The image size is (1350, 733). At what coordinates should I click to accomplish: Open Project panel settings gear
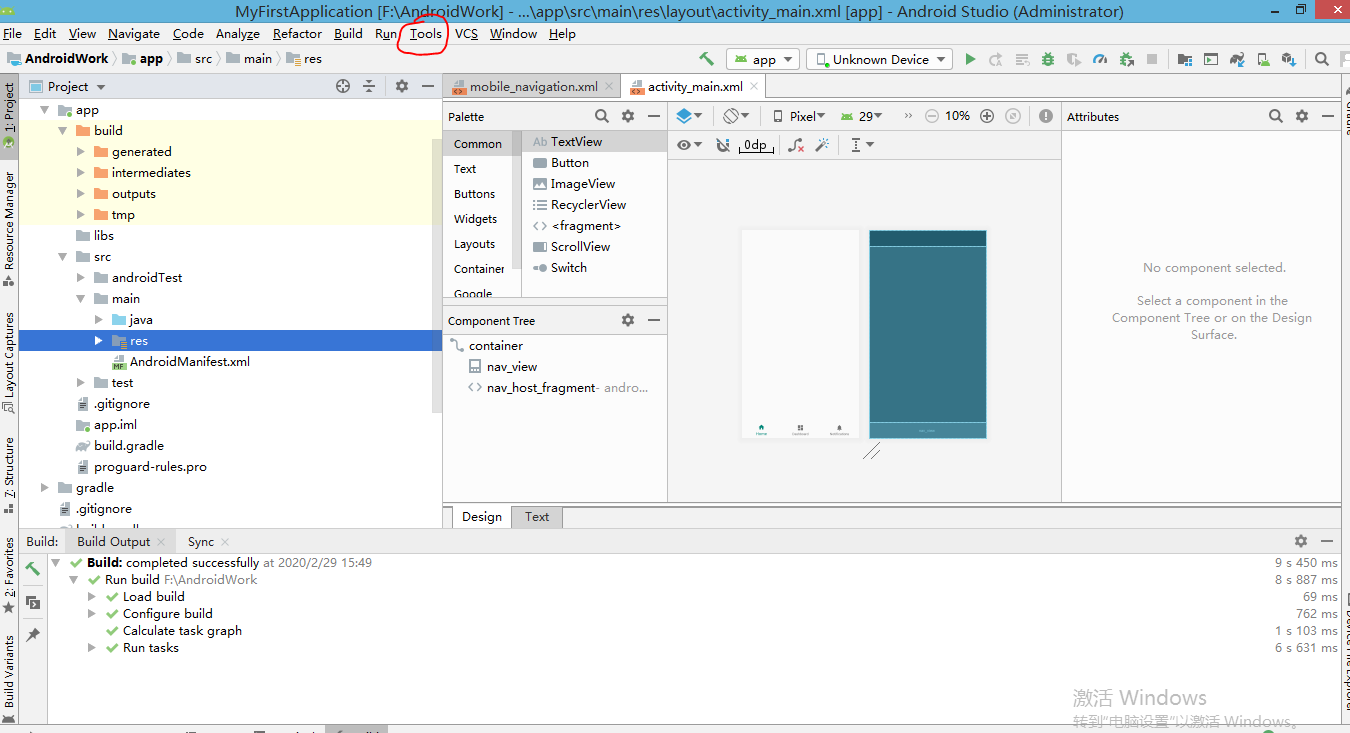click(x=402, y=86)
